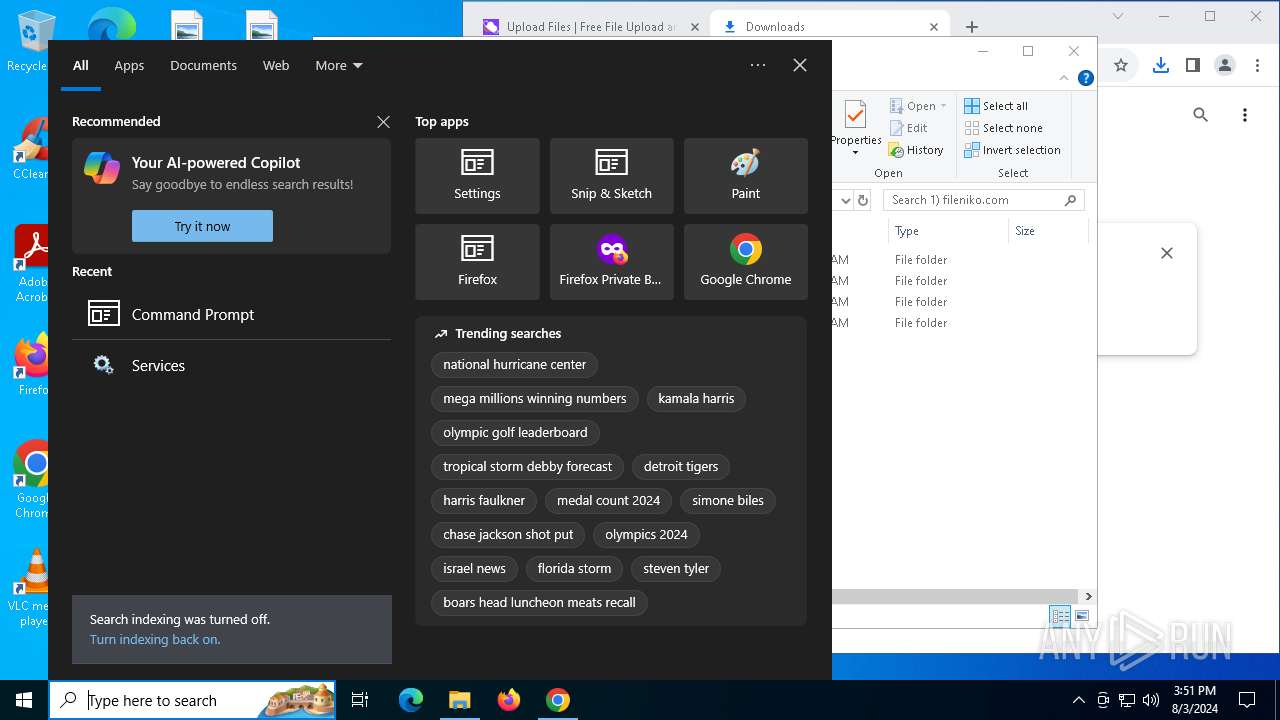
Task: Open Explorer help icon
Action: (1085, 78)
